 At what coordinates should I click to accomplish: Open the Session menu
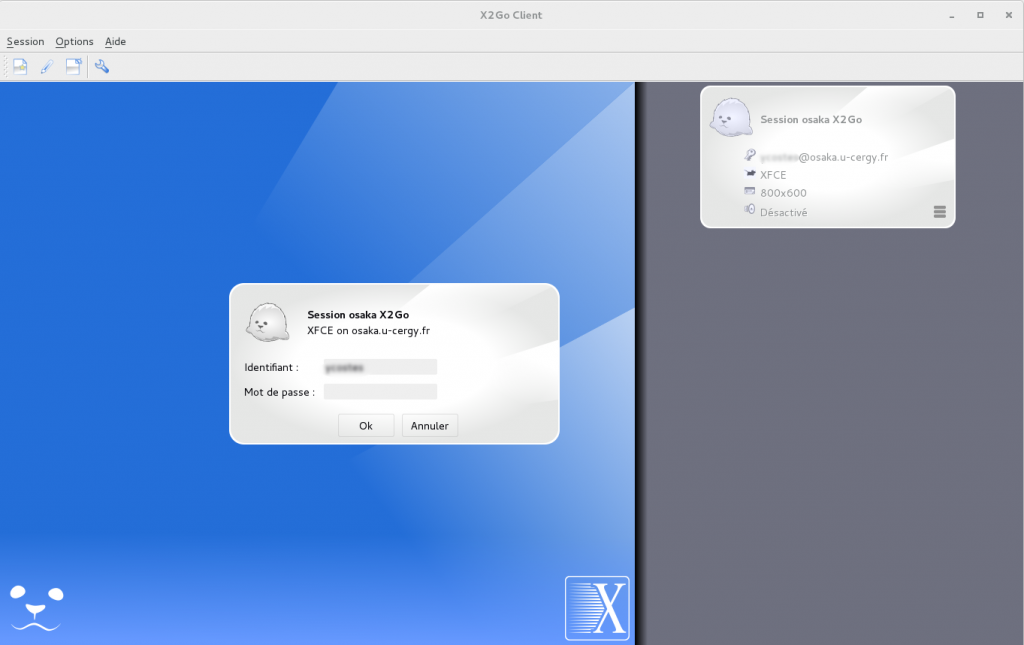click(25, 42)
